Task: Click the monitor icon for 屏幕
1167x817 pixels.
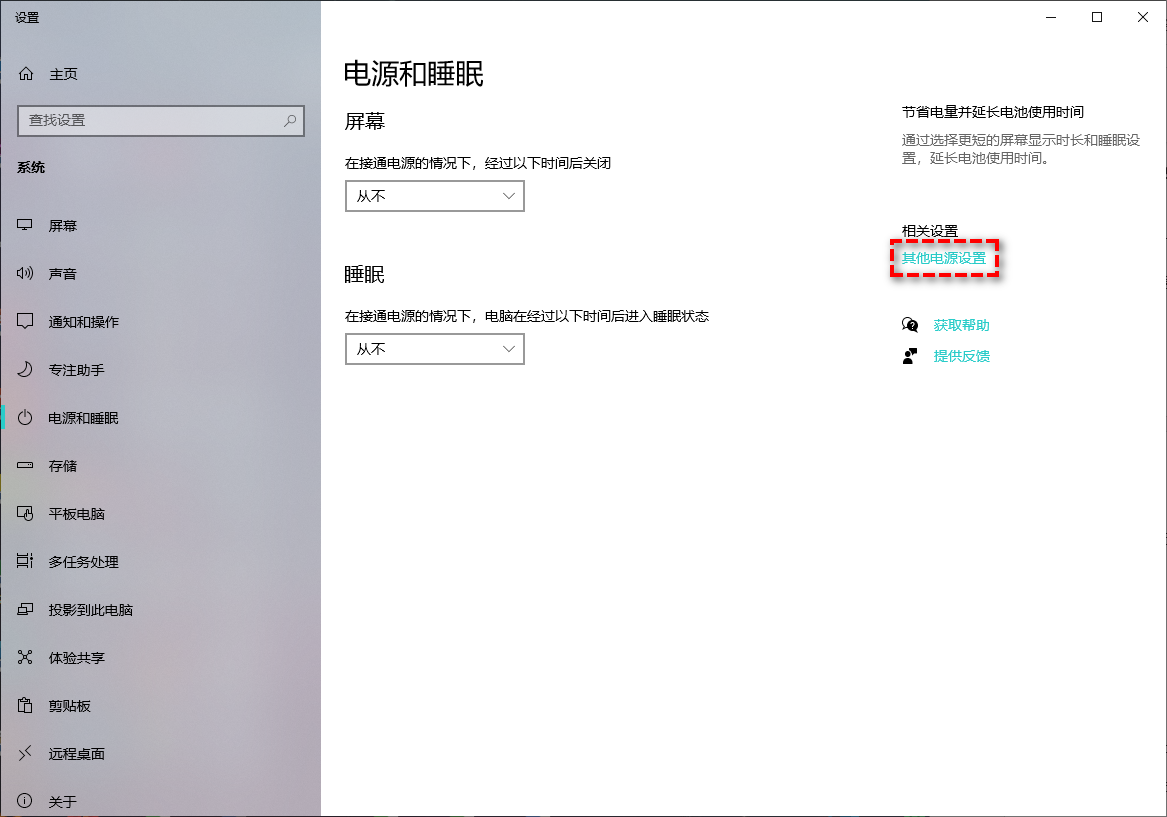Action: [25, 225]
